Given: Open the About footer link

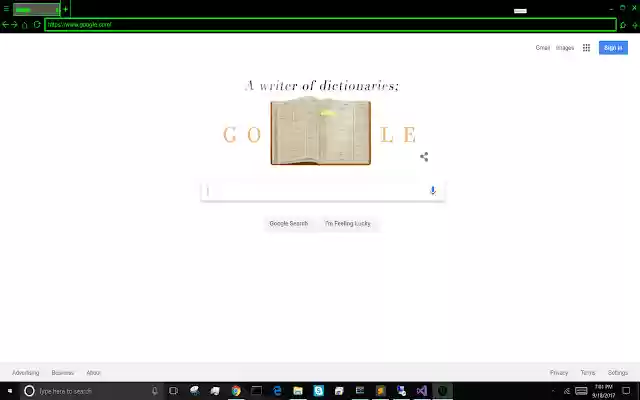Looking at the screenshot, I should pyautogui.click(x=93, y=373).
